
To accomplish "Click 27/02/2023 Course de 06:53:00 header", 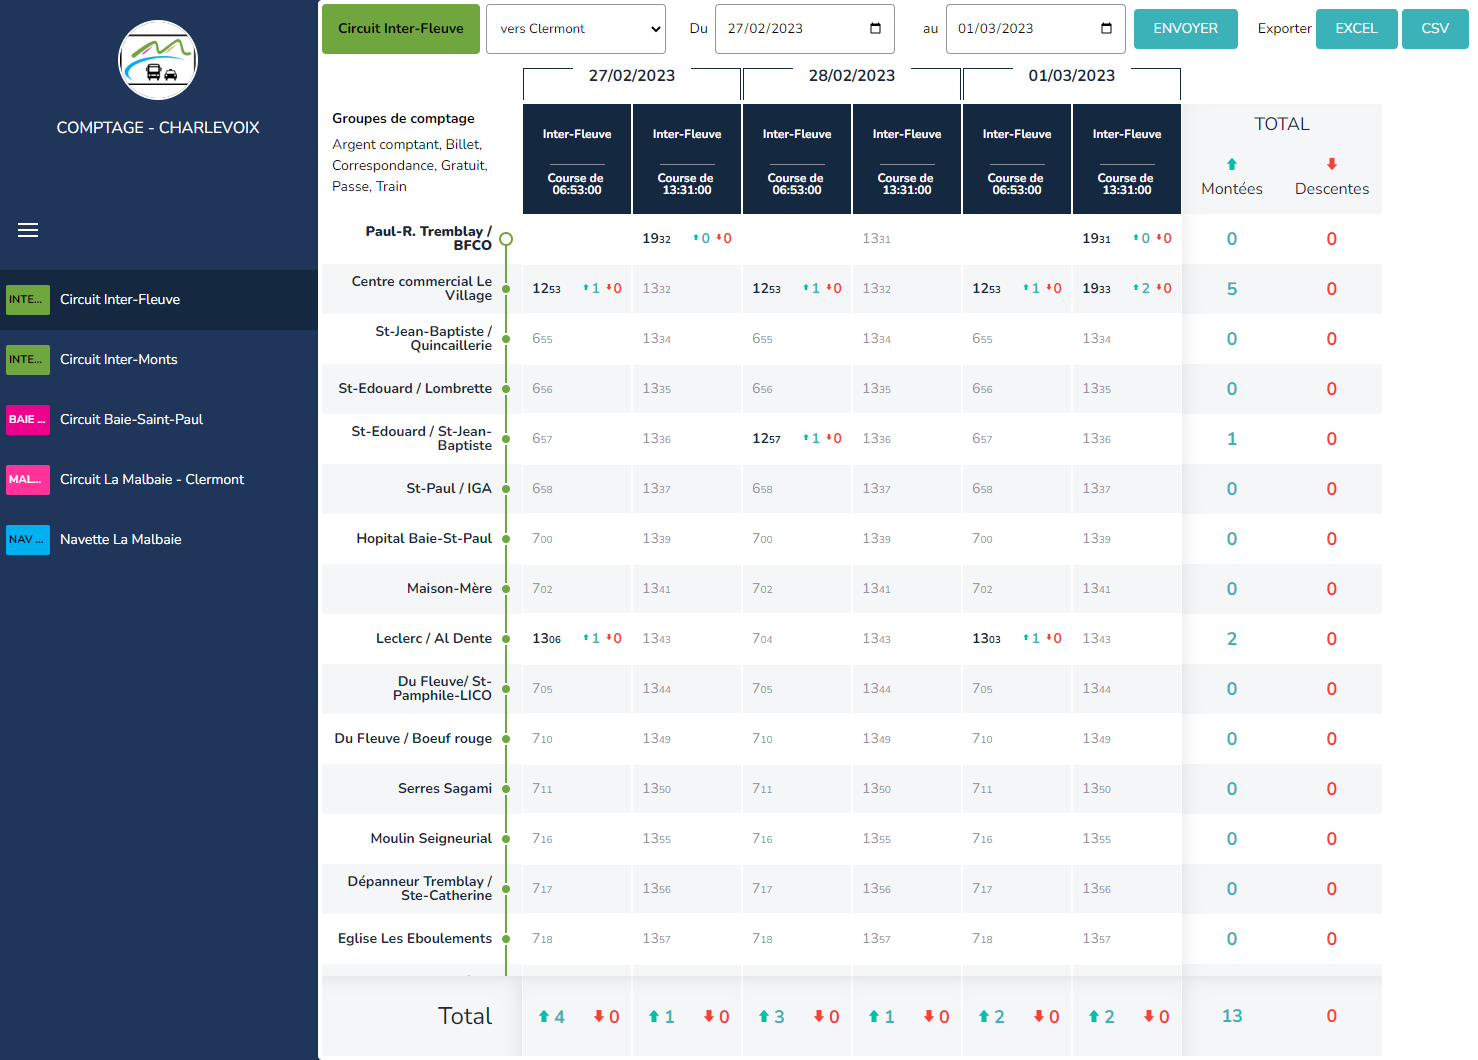I will point(577,159).
